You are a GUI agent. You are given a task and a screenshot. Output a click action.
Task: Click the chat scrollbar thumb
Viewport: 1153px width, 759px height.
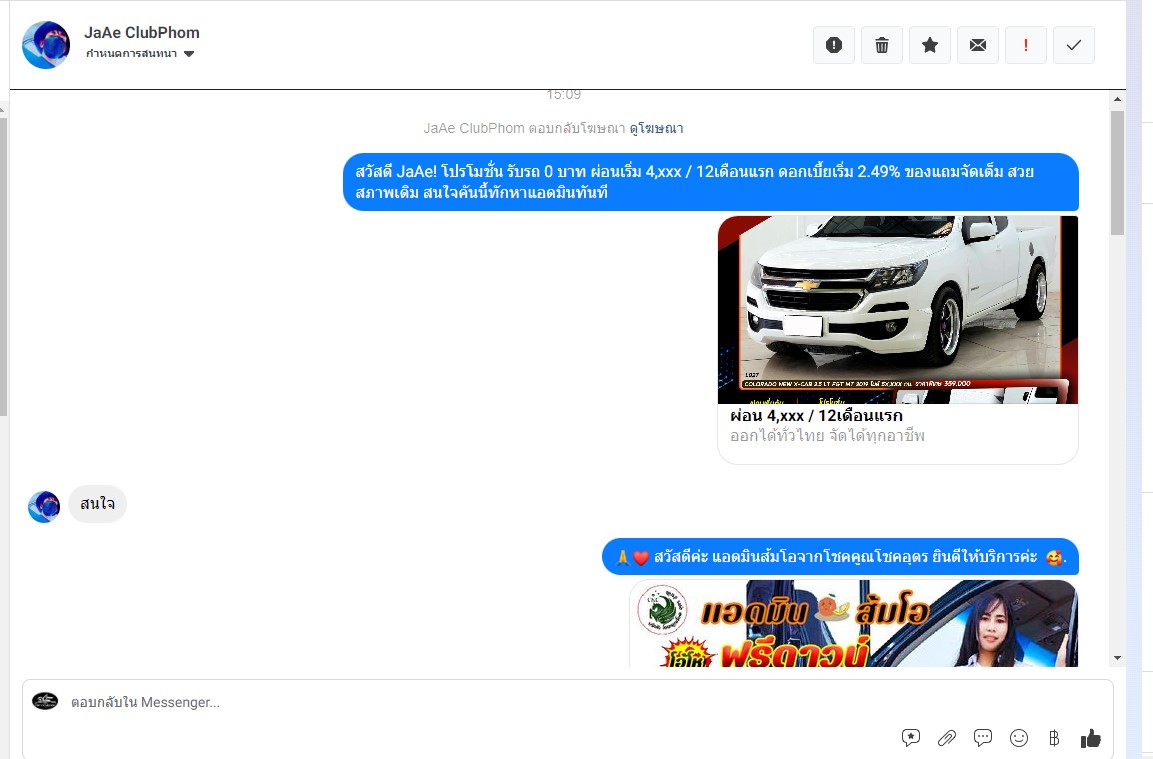click(x=1117, y=173)
